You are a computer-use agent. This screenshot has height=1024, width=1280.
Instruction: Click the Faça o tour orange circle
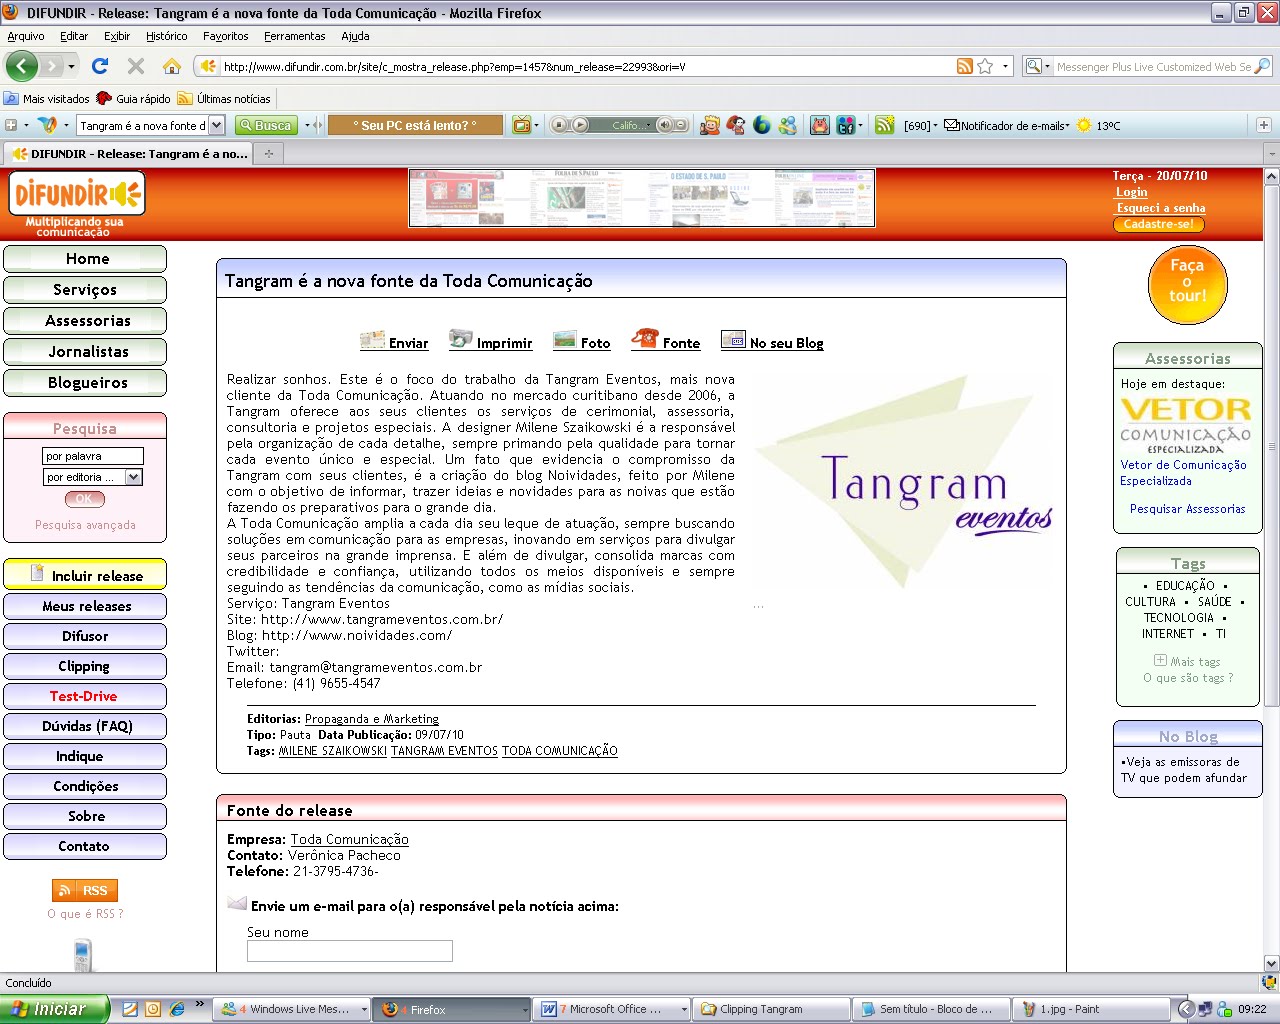[1187, 285]
